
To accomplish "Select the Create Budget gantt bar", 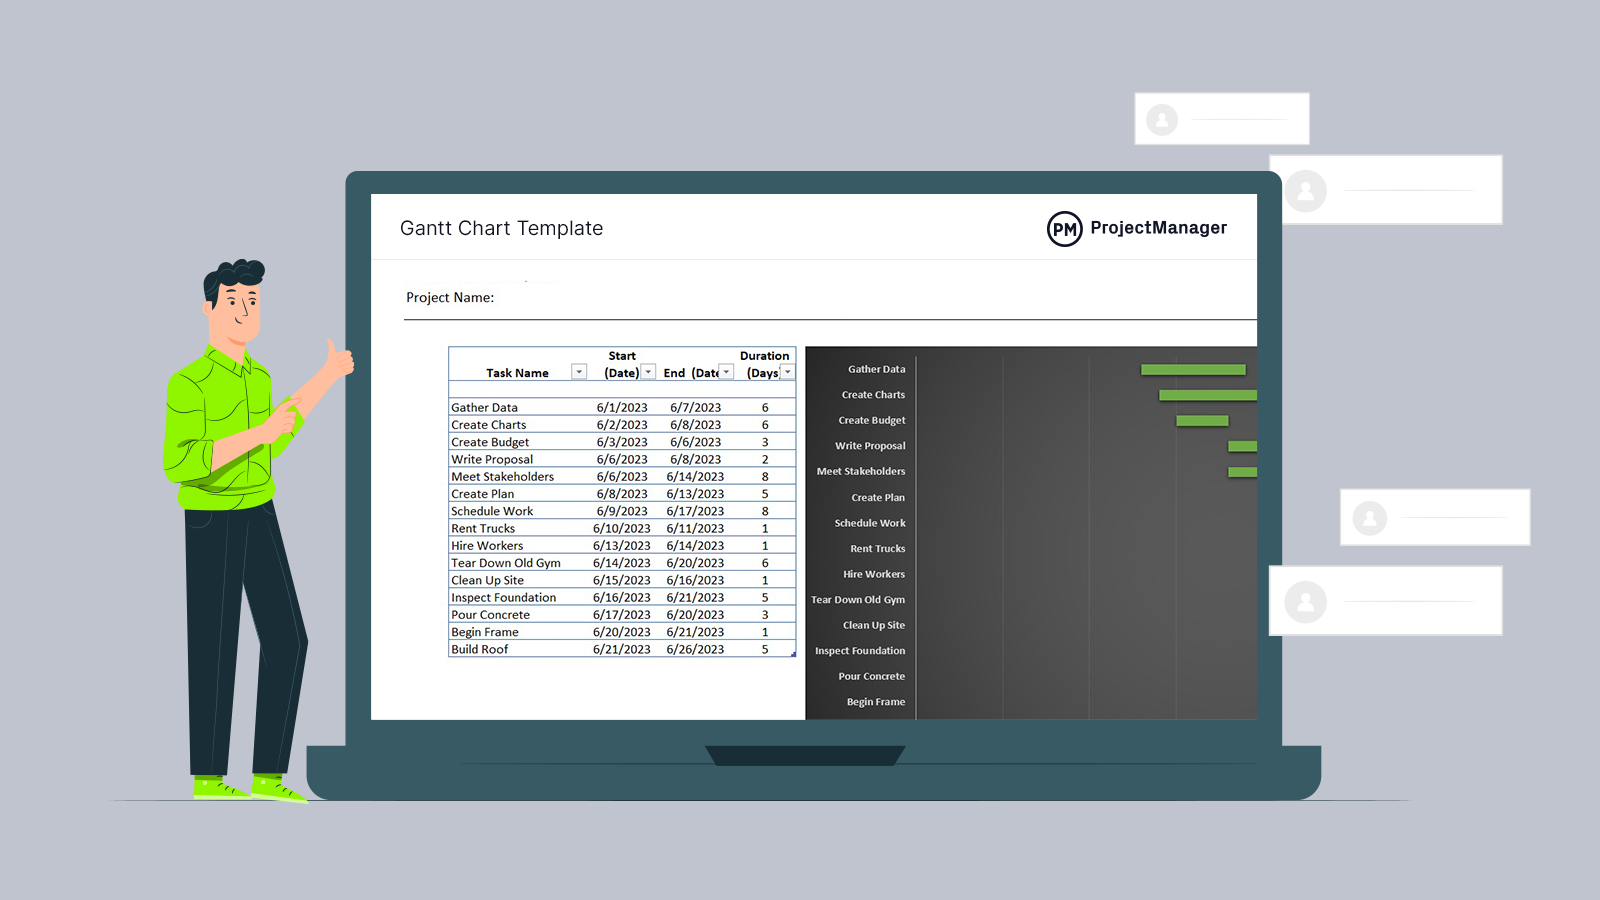I will pyautogui.click(x=1201, y=421).
